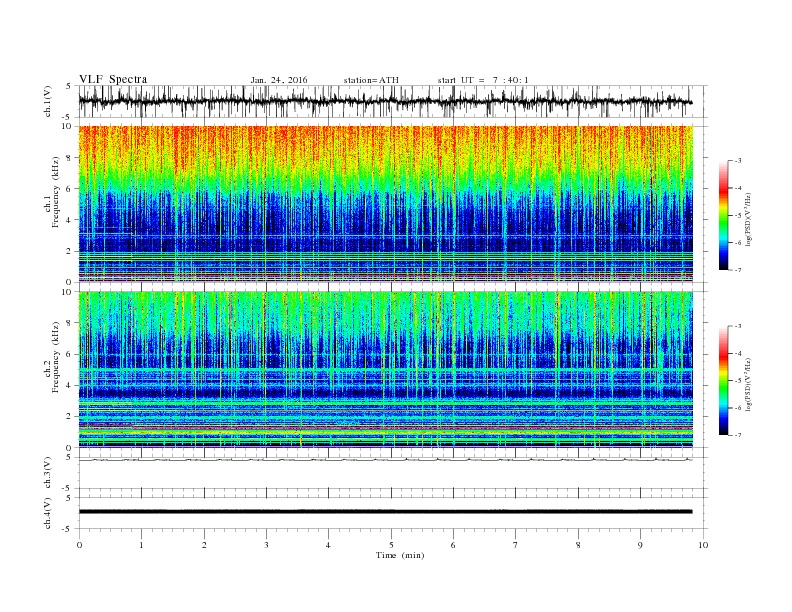This screenshot has height=612, width=792.
Task: Click the date 'Jan. 24, 2016' header
Action: point(279,80)
